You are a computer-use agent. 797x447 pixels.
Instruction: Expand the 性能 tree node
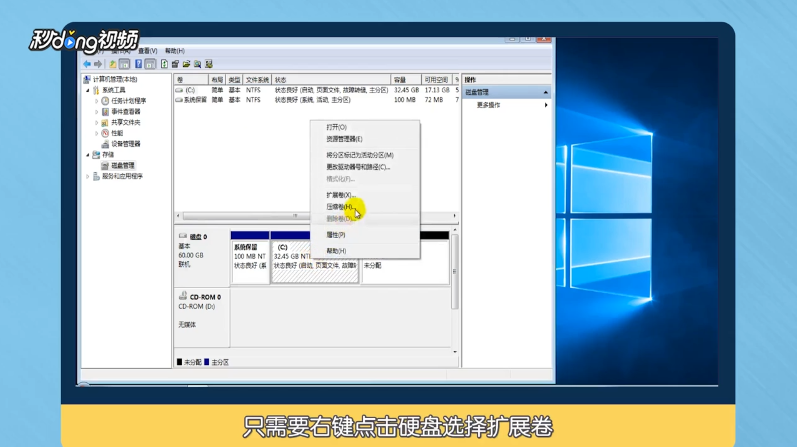click(97, 133)
